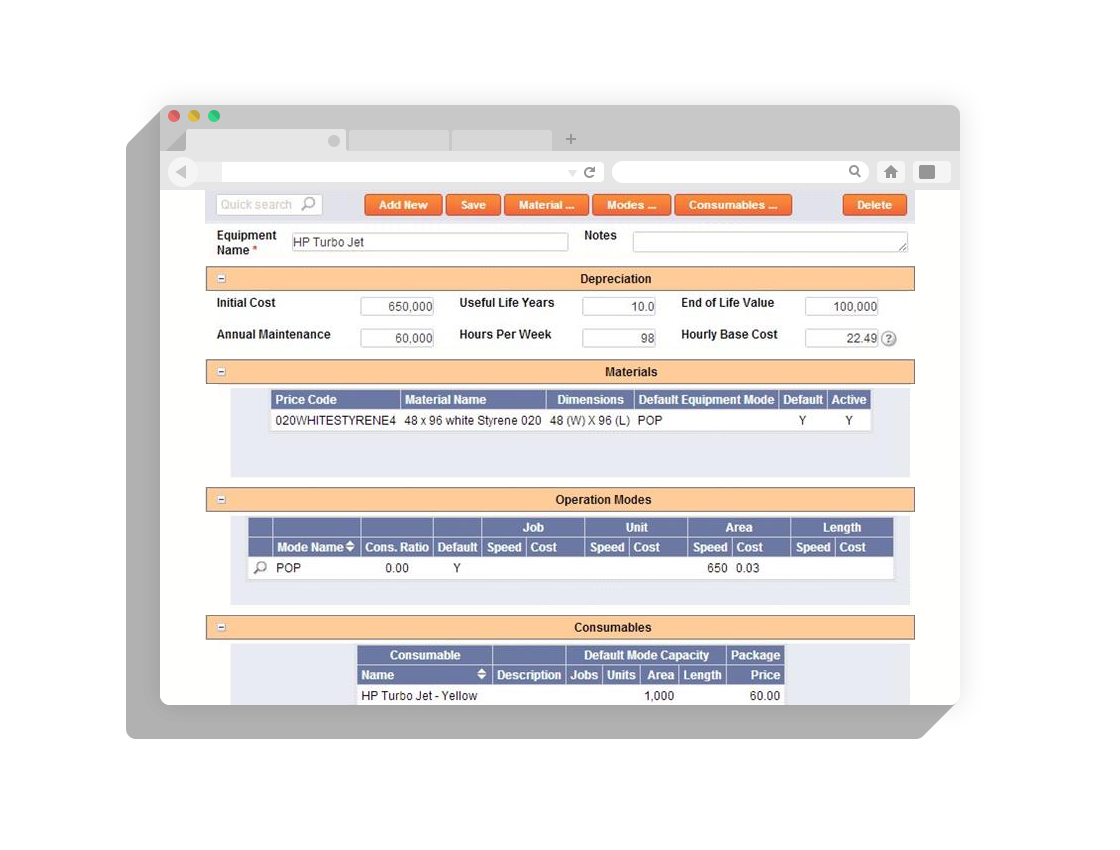Click the Useful Life Years field

[619, 306]
